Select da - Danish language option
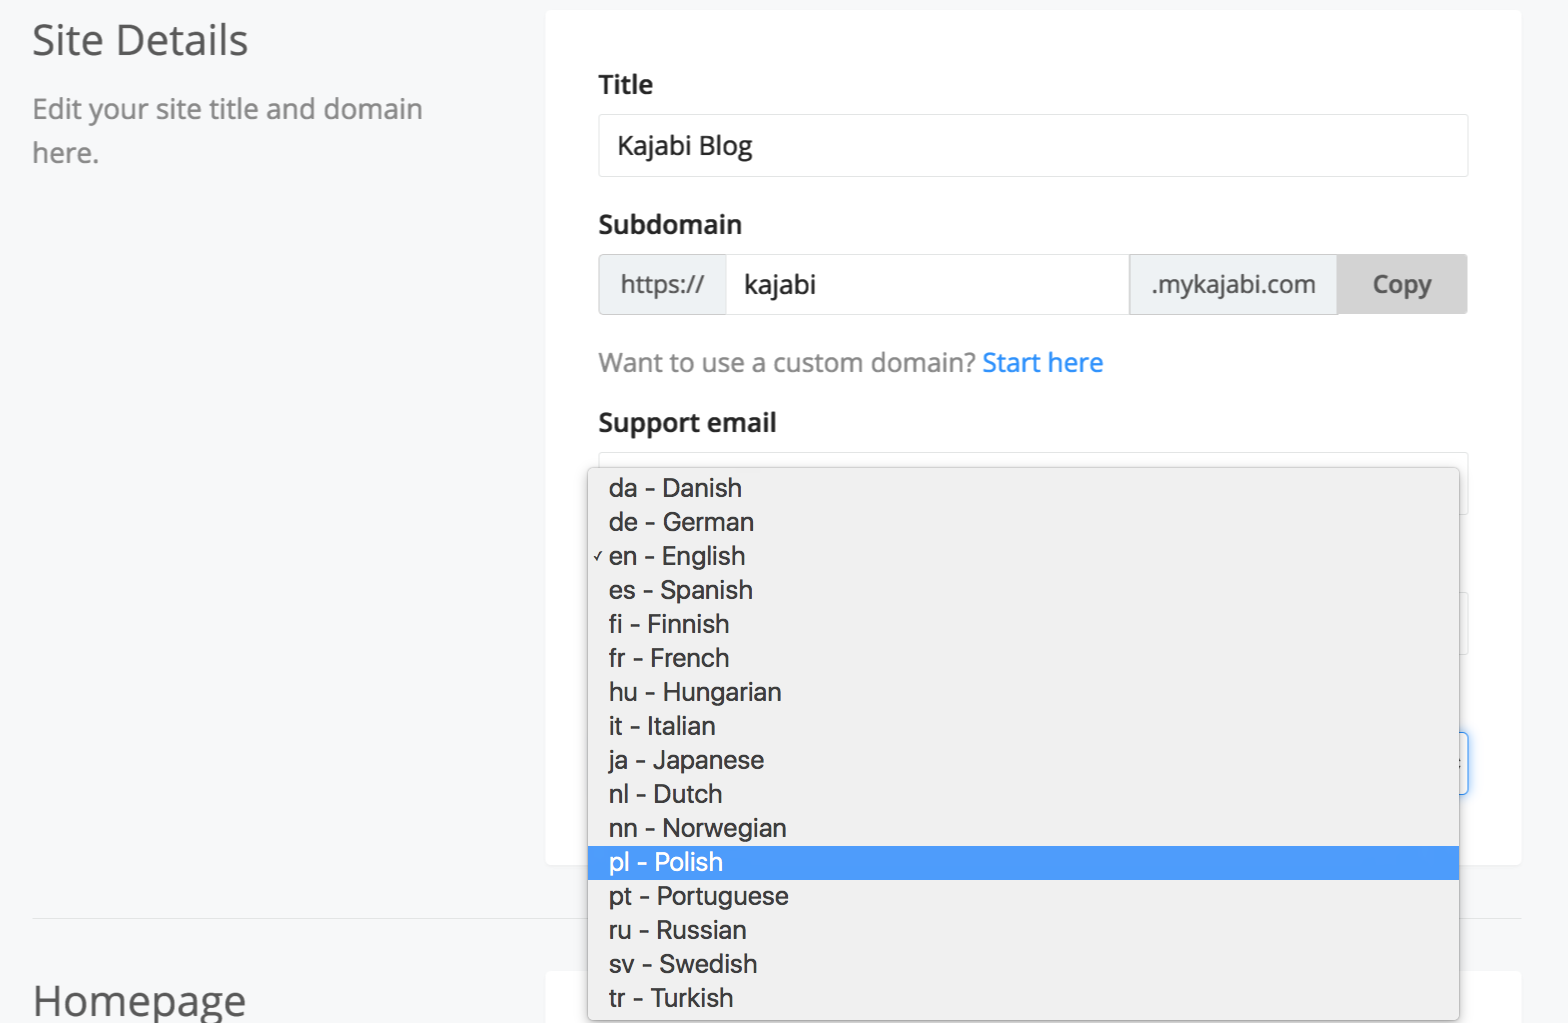Image resolution: width=1568 pixels, height=1023 pixels. tap(1023, 488)
